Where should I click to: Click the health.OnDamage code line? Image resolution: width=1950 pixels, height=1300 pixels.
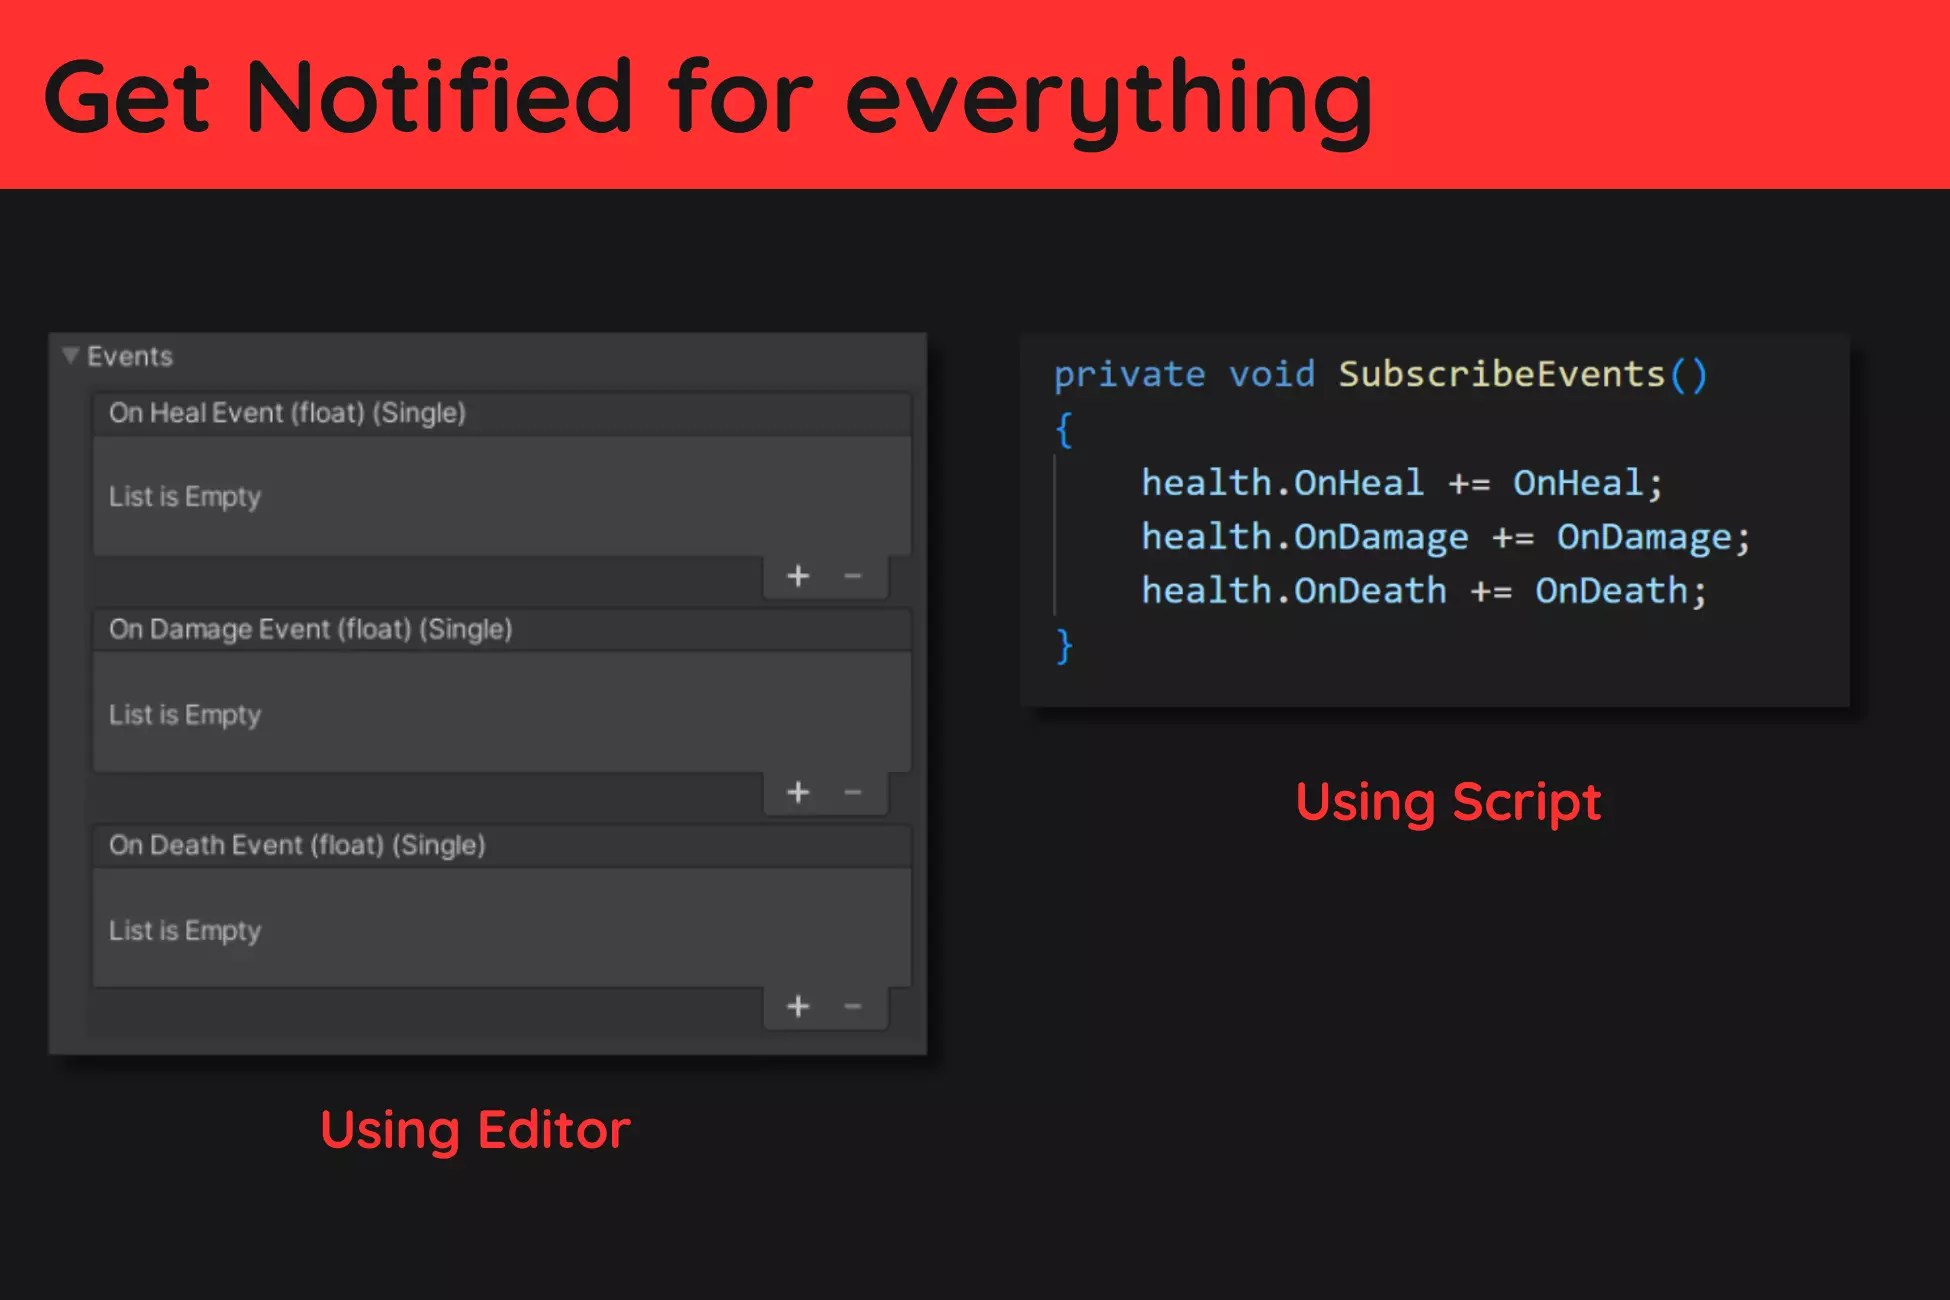1445,537
